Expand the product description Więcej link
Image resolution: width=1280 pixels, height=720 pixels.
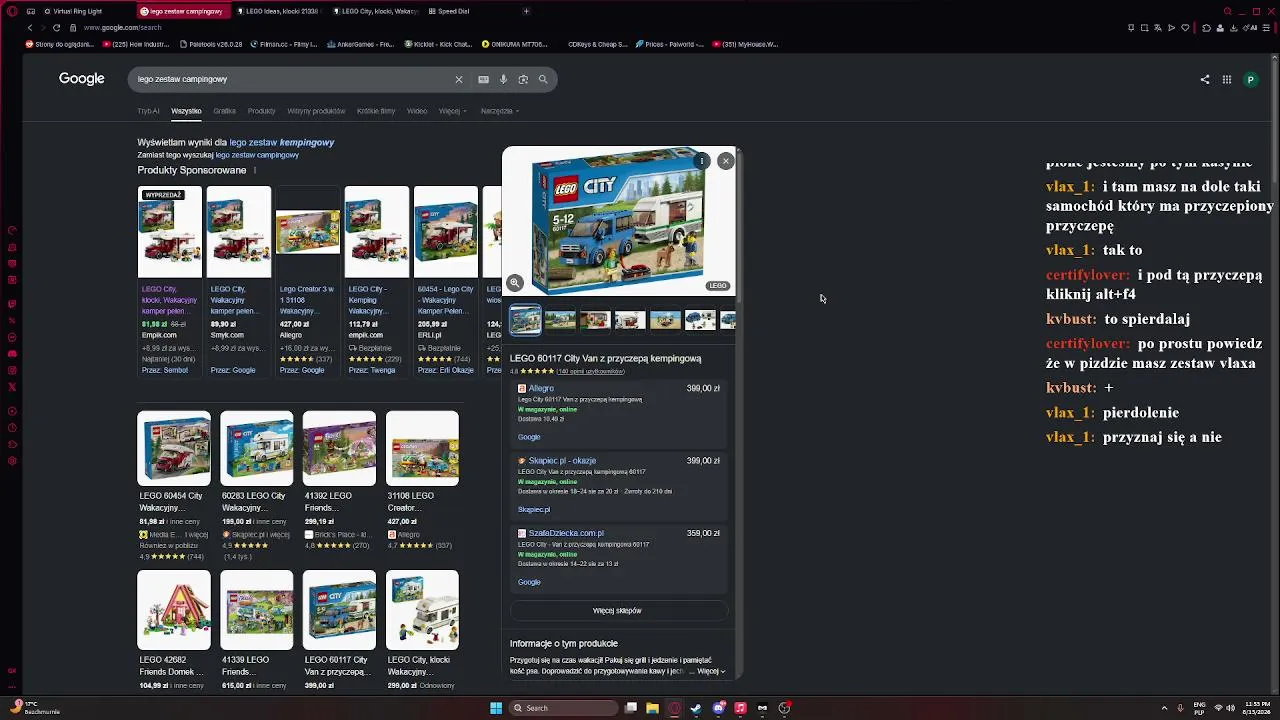click(711, 671)
